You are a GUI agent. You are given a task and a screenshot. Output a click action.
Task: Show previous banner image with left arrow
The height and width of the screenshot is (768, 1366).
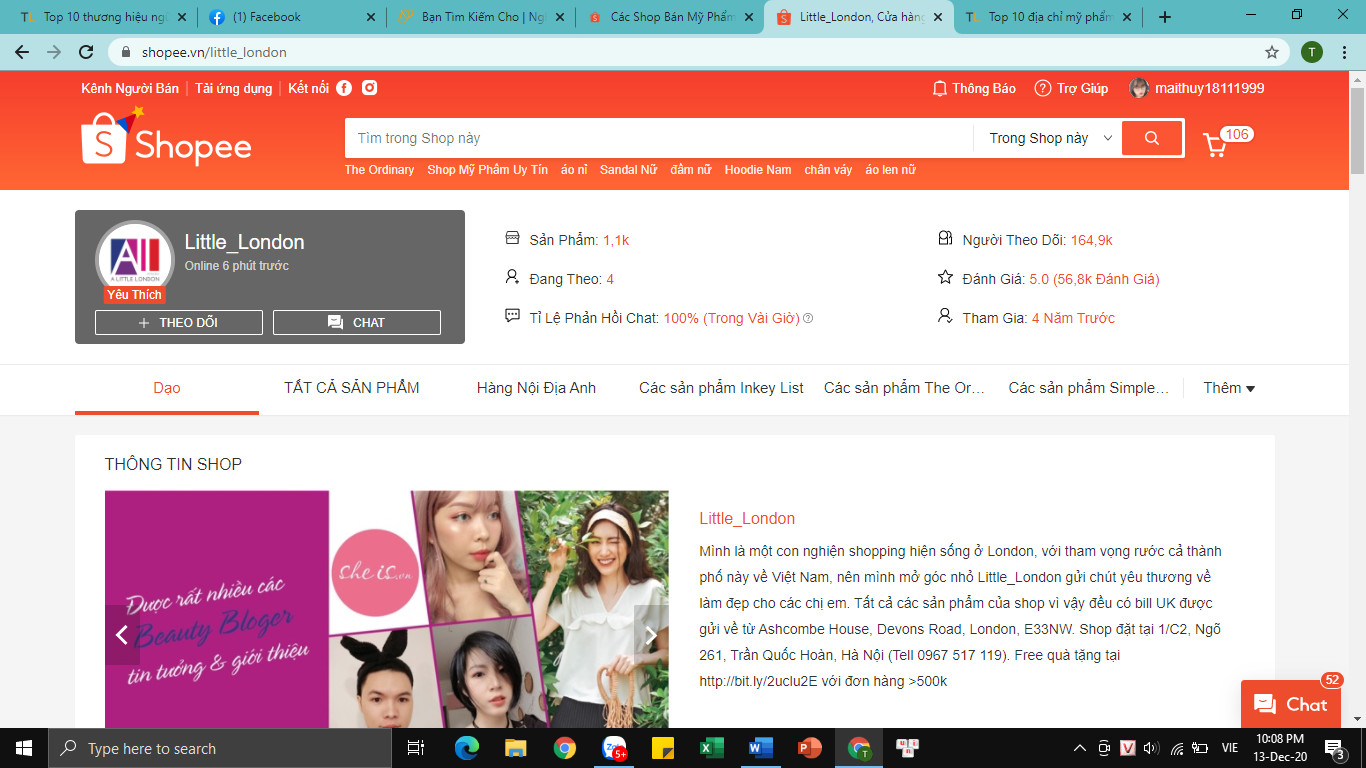coord(122,635)
